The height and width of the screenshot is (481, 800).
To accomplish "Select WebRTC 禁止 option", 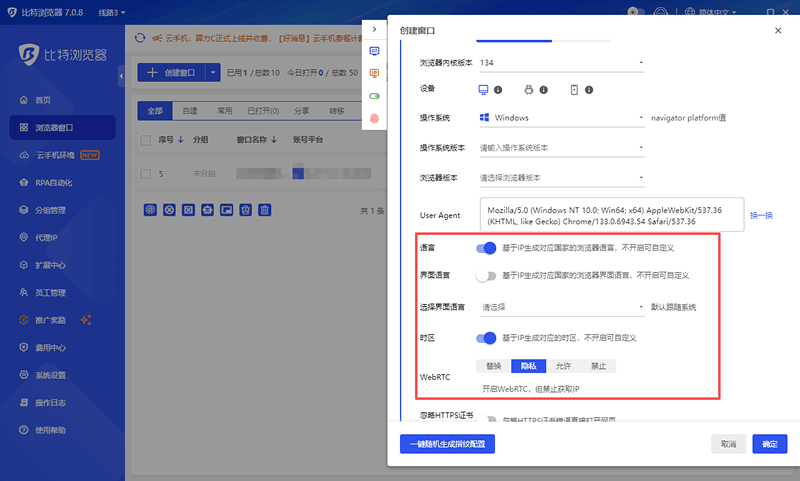I will point(597,366).
